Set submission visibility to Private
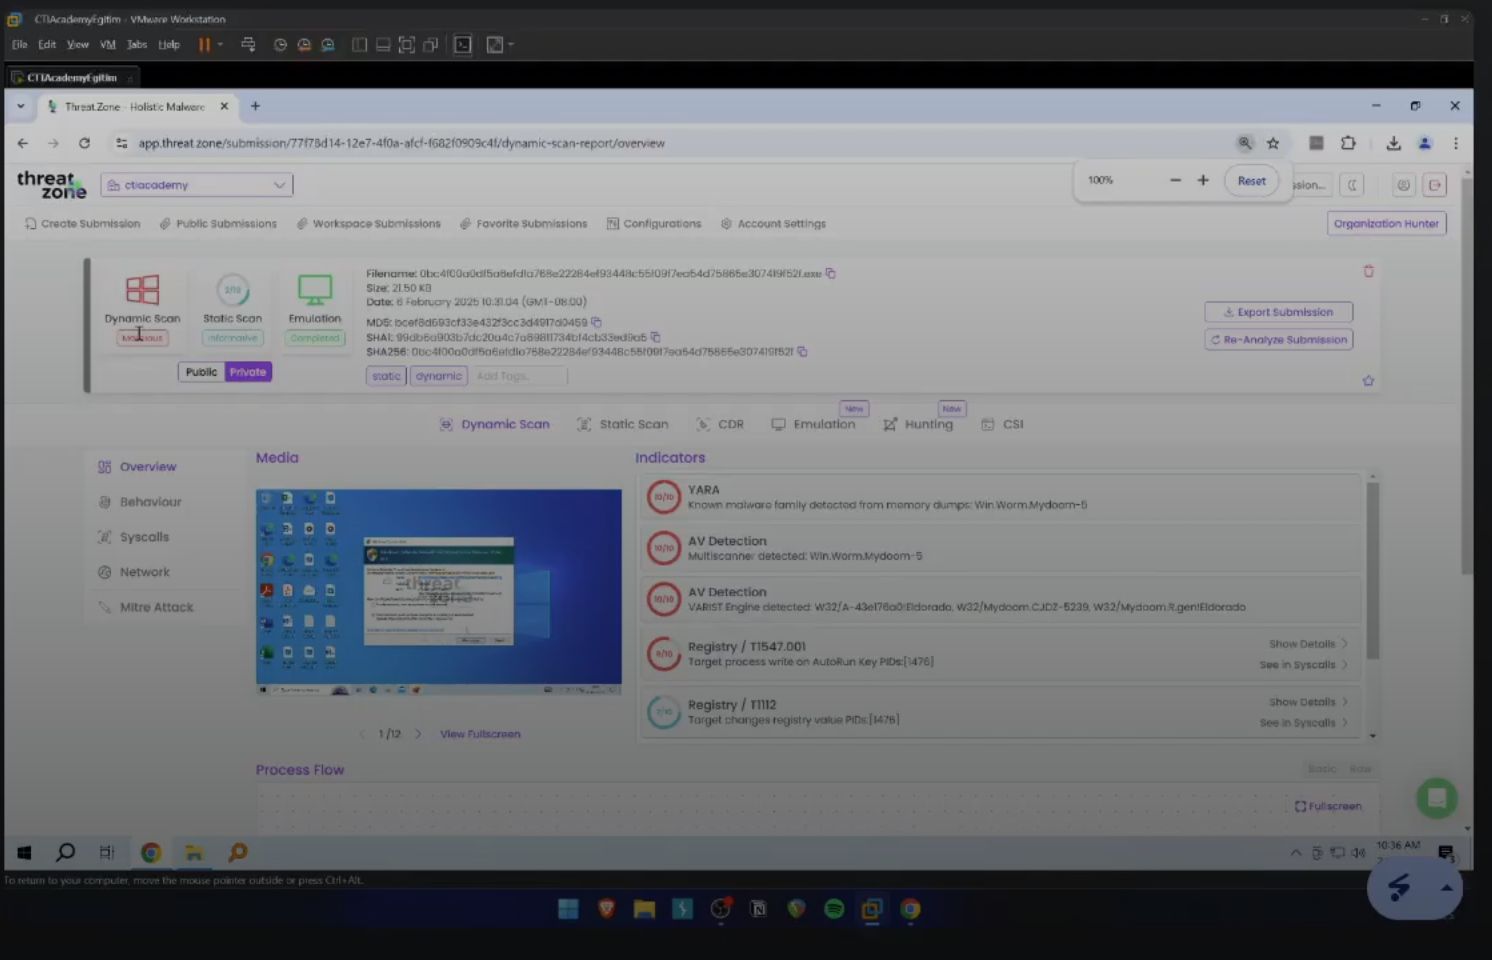 pos(248,372)
